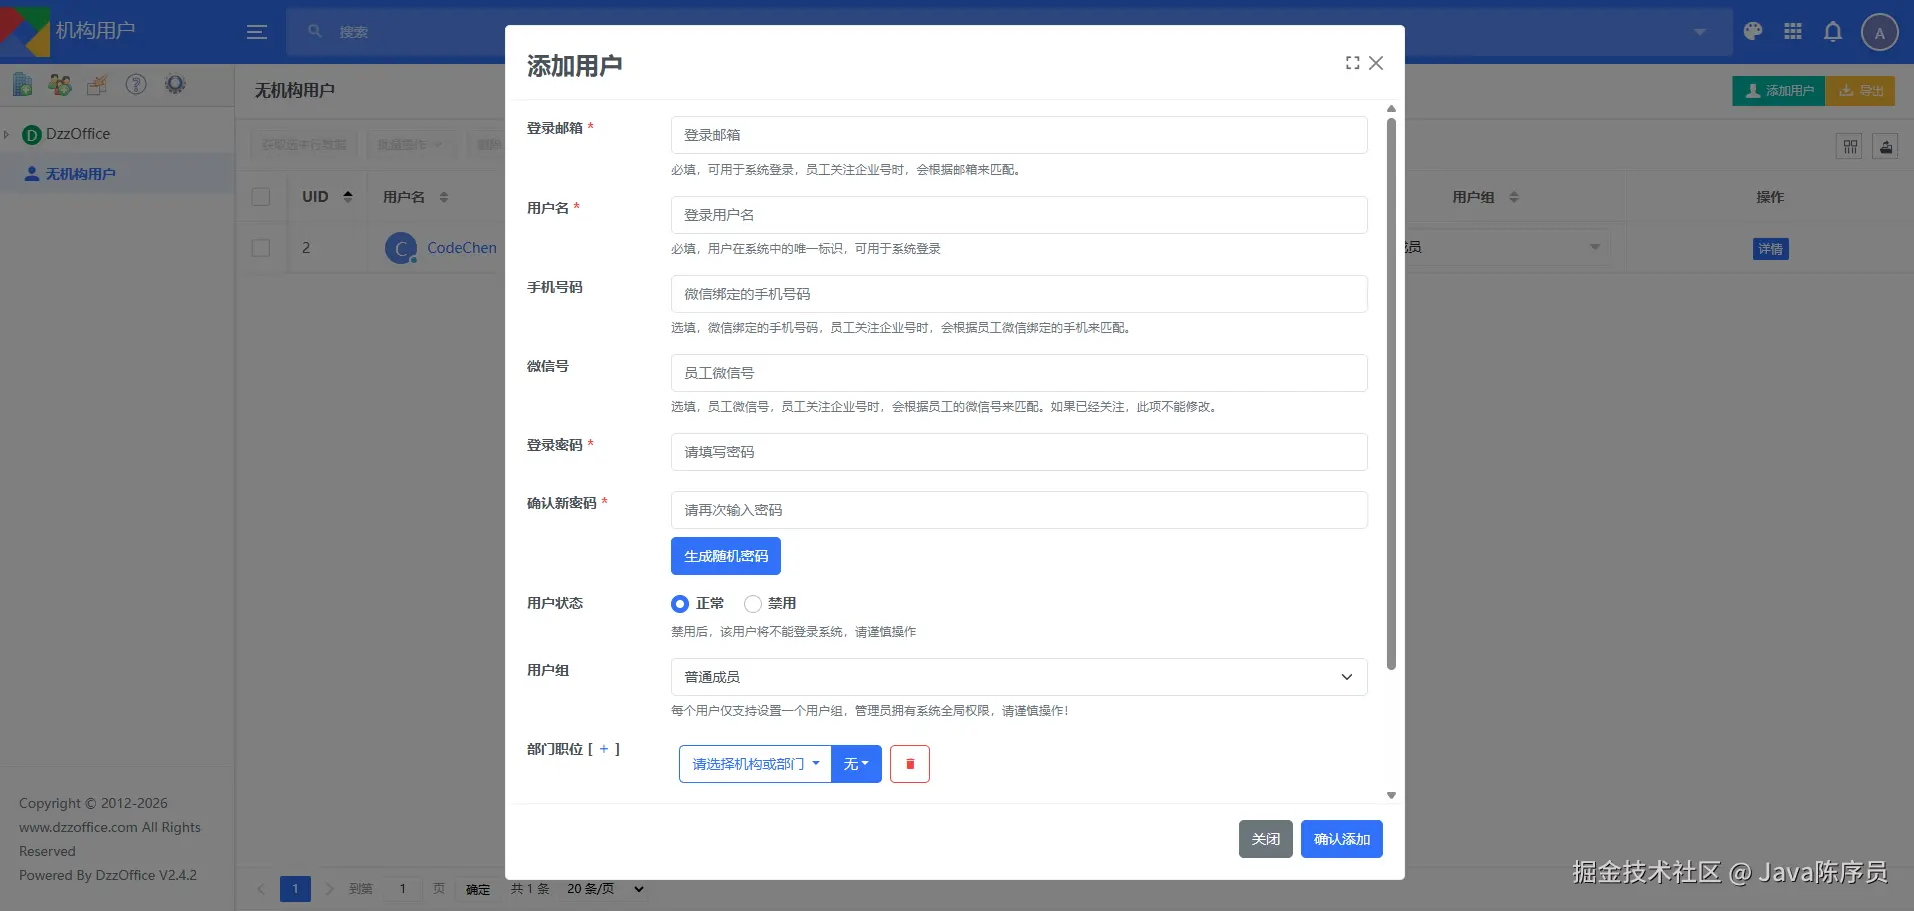Click the DzzOffice logo in header
Viewport: 1914px width, 911px height.
pyautogui.click(x=25, y=30)
